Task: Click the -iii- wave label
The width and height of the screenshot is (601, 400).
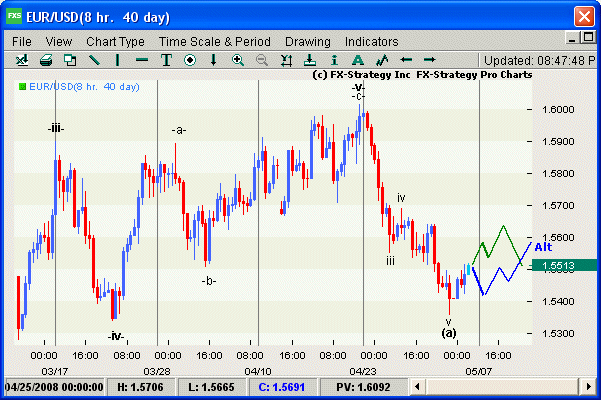Action: [56, 128]
